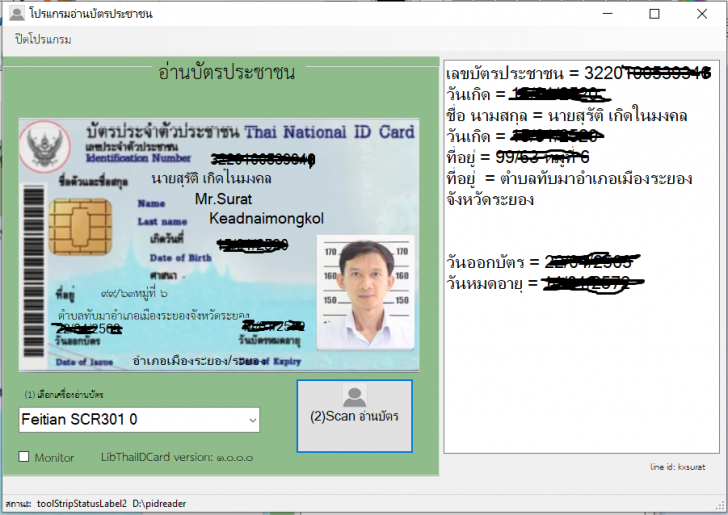The height and width of the screenshot is (515, 728).
Task: Minimize the โปรแกรมอ่านบัตรประชาชน window
Action: [607, 14]
